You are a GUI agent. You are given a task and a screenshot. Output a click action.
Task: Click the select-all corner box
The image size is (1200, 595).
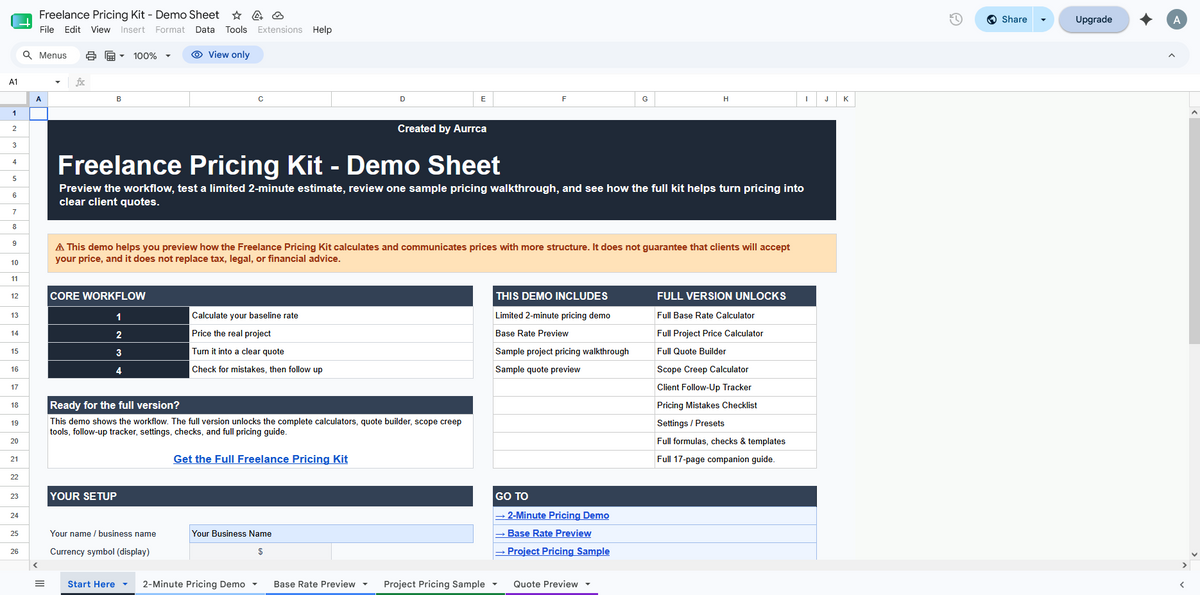point(14,99)
